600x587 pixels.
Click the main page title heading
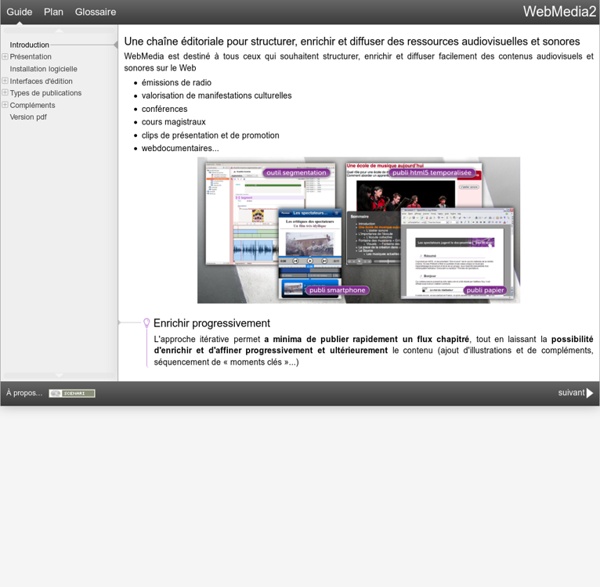tap(352, 41)
